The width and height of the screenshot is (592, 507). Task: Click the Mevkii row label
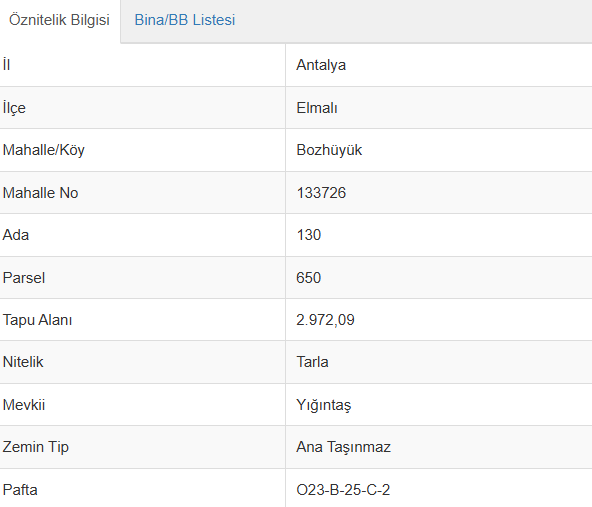coord(23,405)
